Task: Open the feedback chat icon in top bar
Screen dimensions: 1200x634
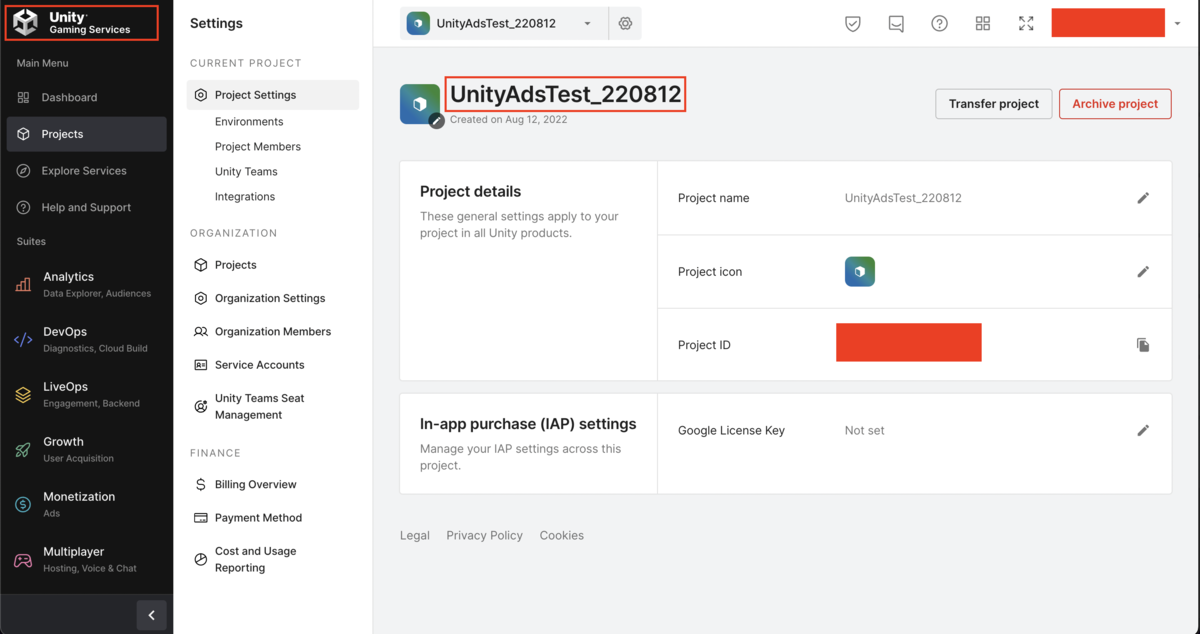Action: (x=896, y=23)
